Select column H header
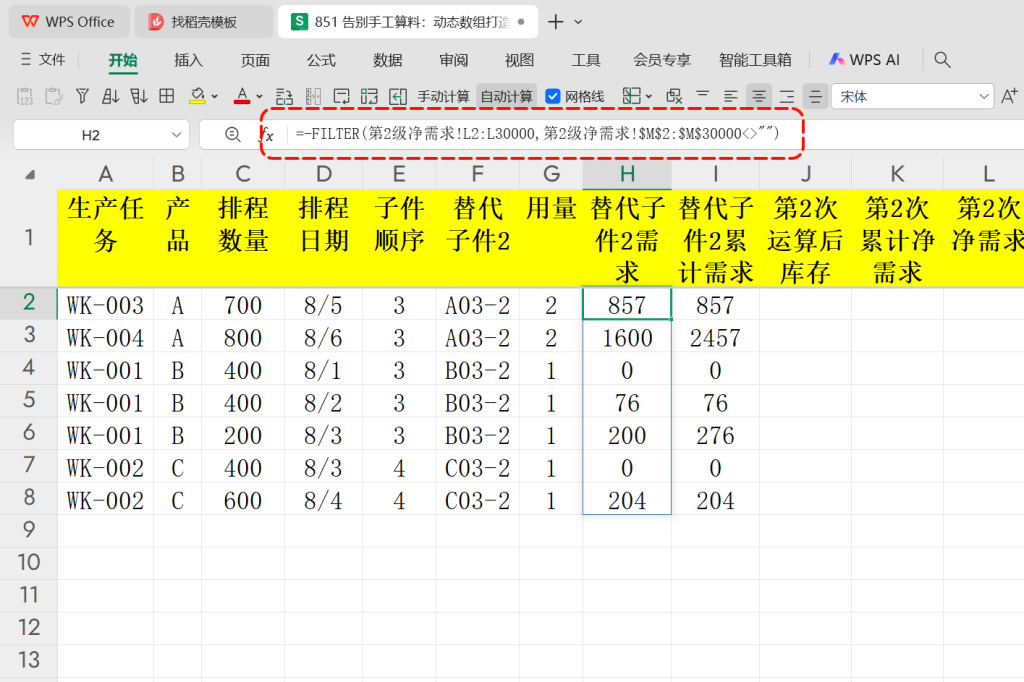1024x682 pixels. tap(627, 174)
